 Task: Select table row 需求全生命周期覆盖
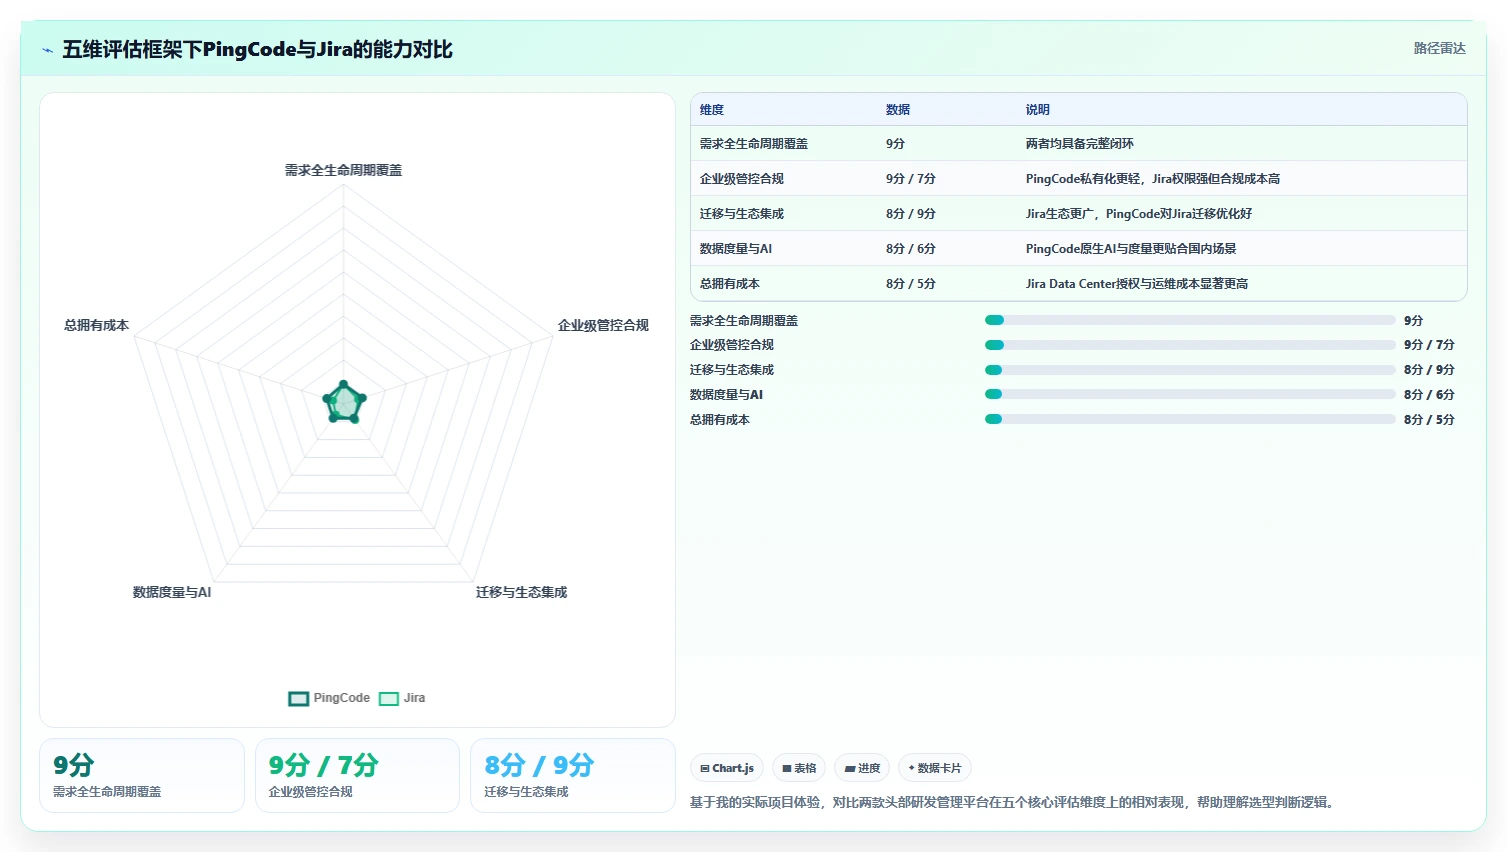pos(1079,144)
